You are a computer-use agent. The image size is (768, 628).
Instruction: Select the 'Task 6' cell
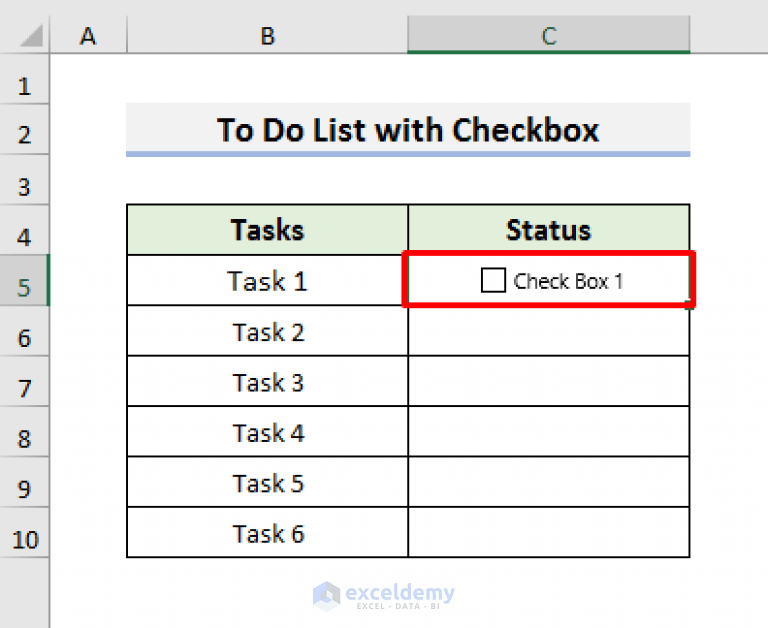tap(267, 533)
